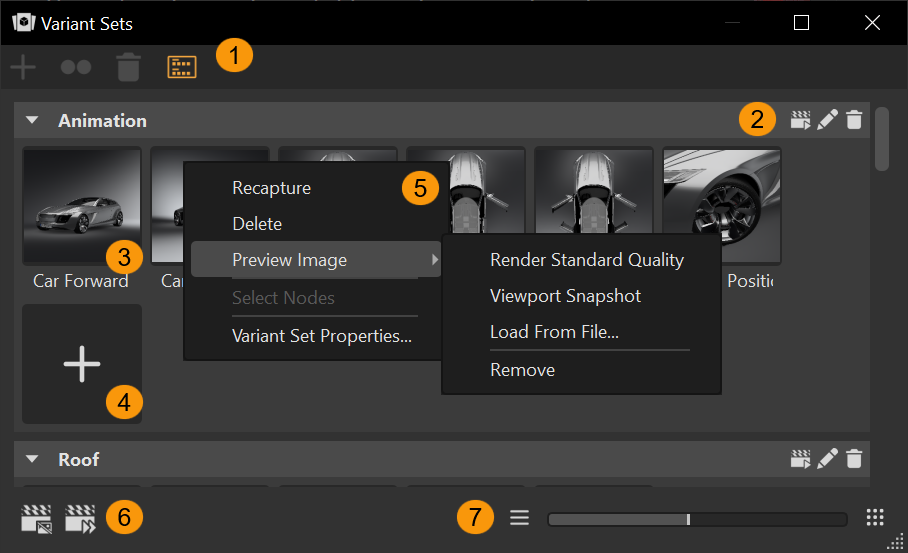Select Viewport Snapshot in submenu
908x553 pixels.
point(565,296)
